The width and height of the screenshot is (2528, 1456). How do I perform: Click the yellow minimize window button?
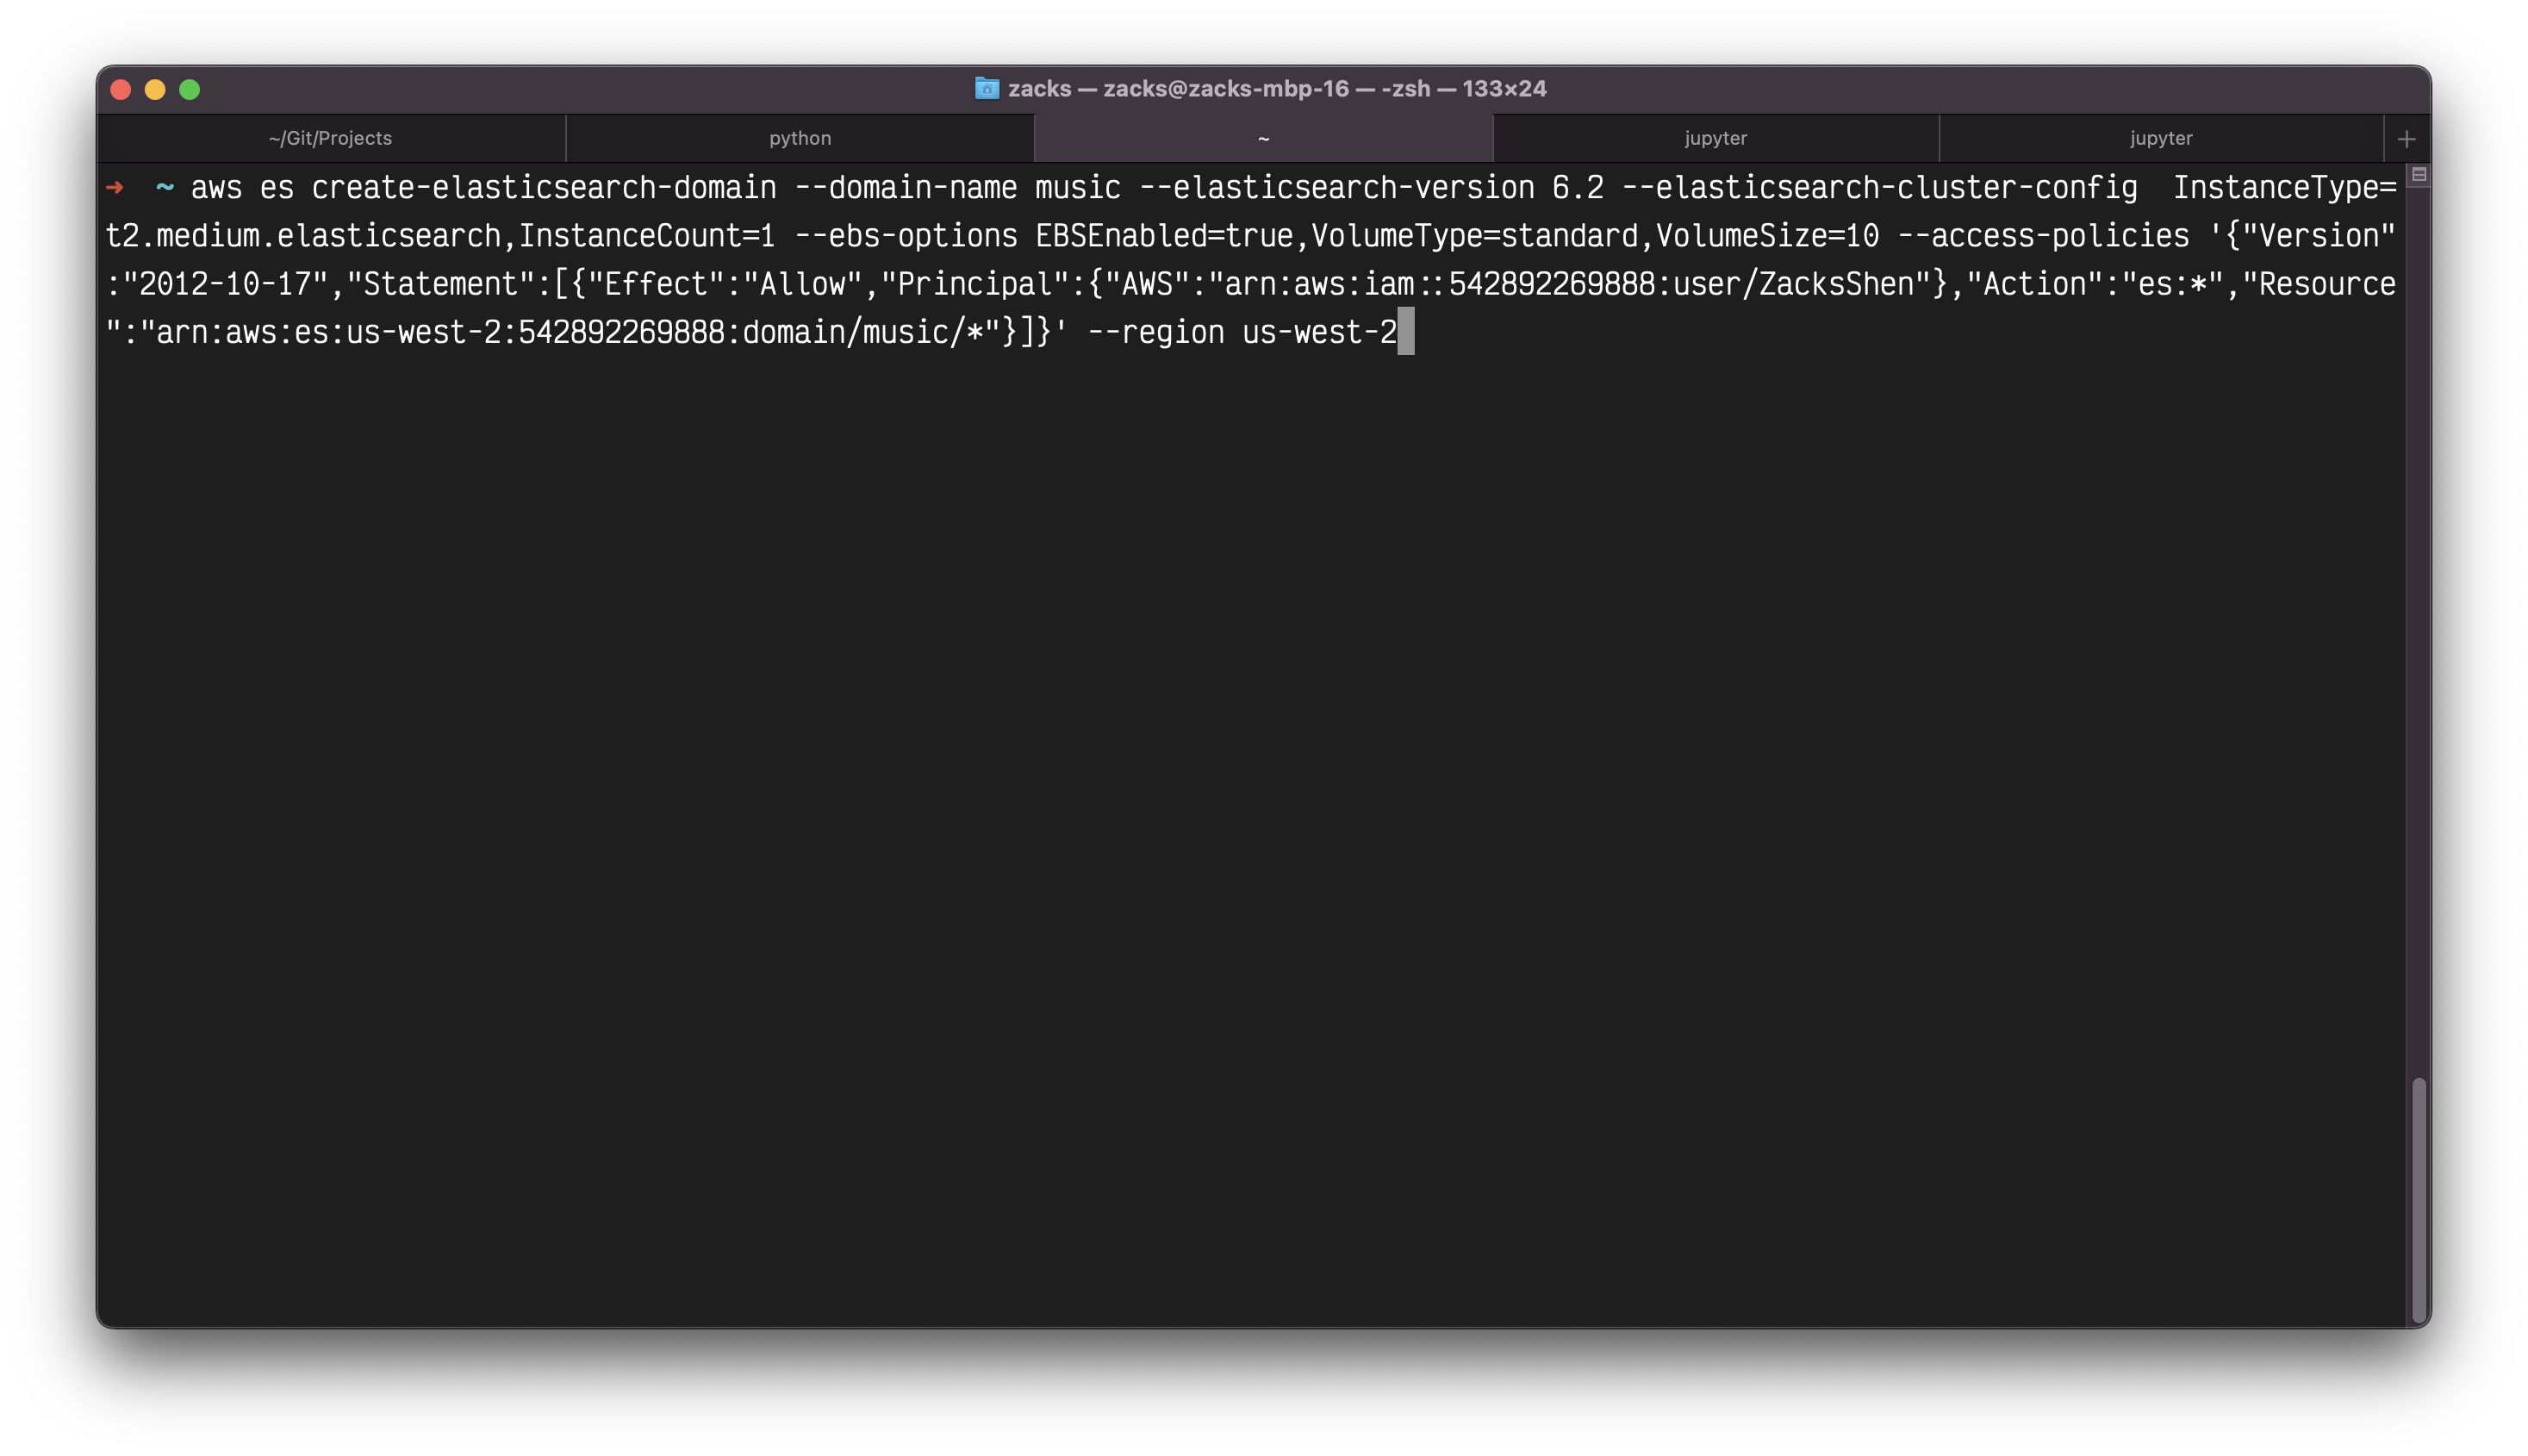155,90
